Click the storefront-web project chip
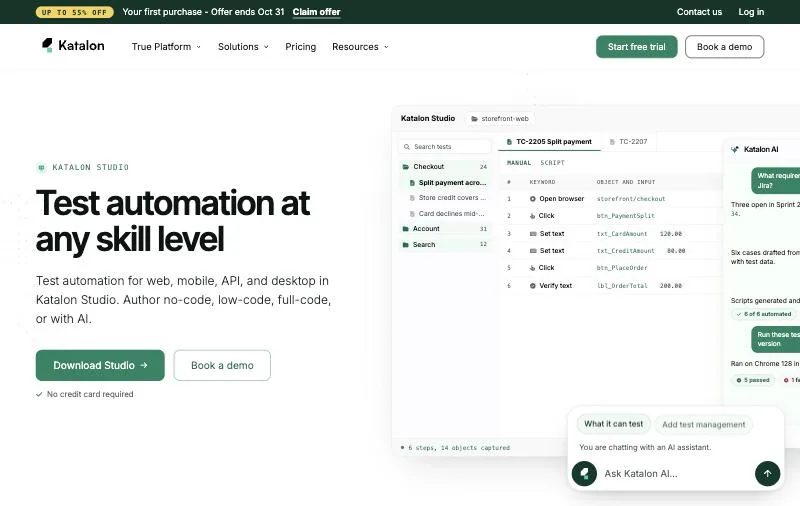Screen dimensions: 800x506 [499, 119]
